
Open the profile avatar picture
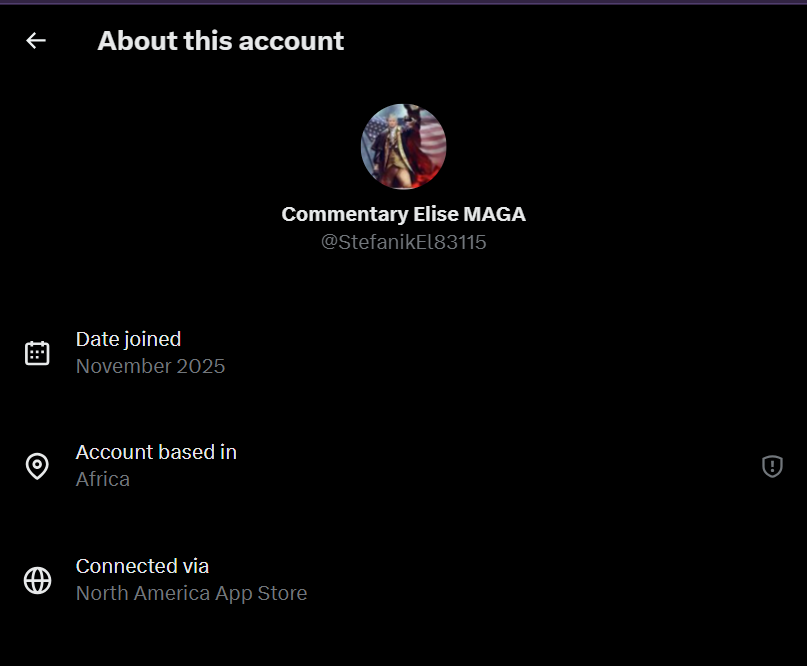[404, 147]
